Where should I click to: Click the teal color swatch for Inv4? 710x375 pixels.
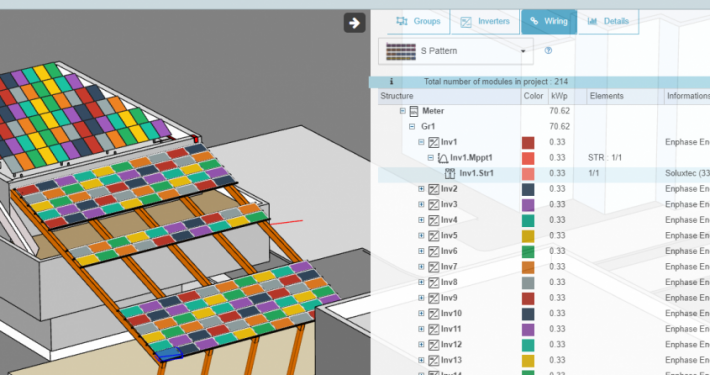[528, 220]
